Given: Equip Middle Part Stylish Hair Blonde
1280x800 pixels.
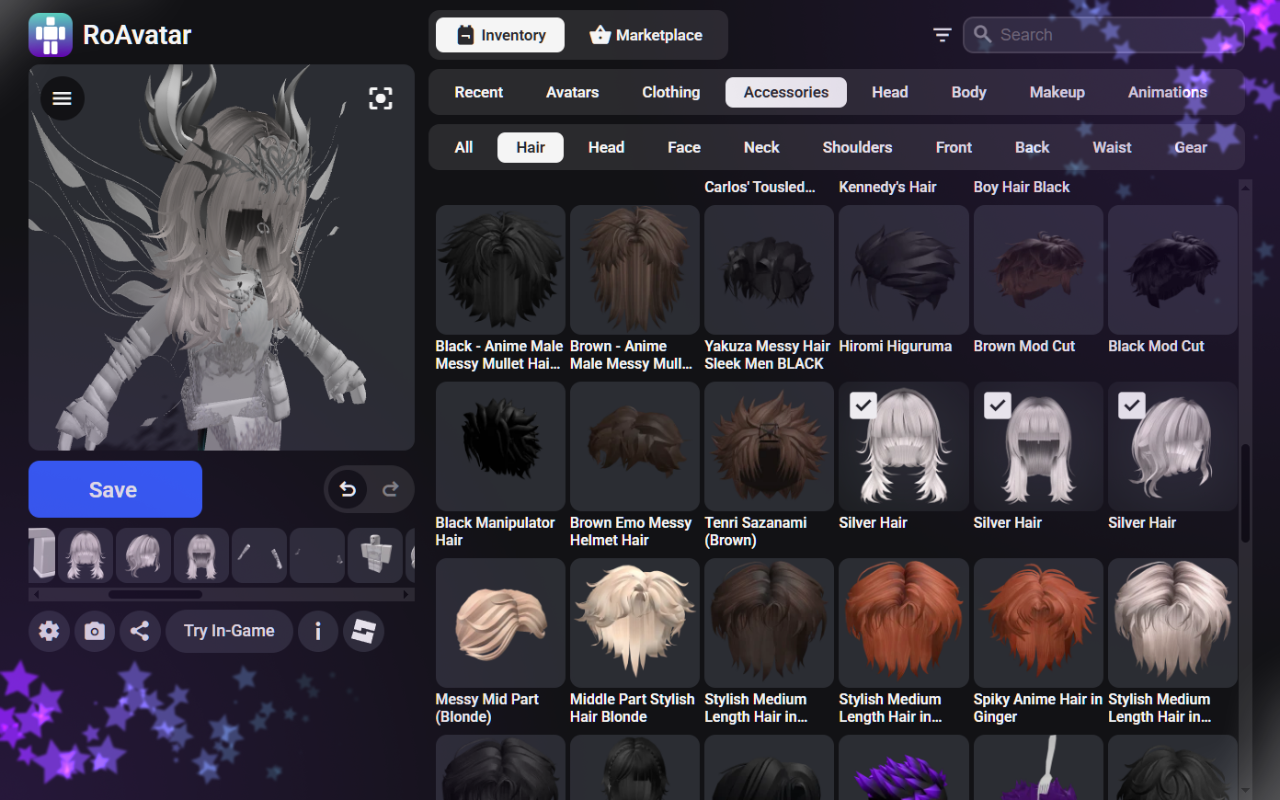Looking at the screenshot, I should 634,623.
